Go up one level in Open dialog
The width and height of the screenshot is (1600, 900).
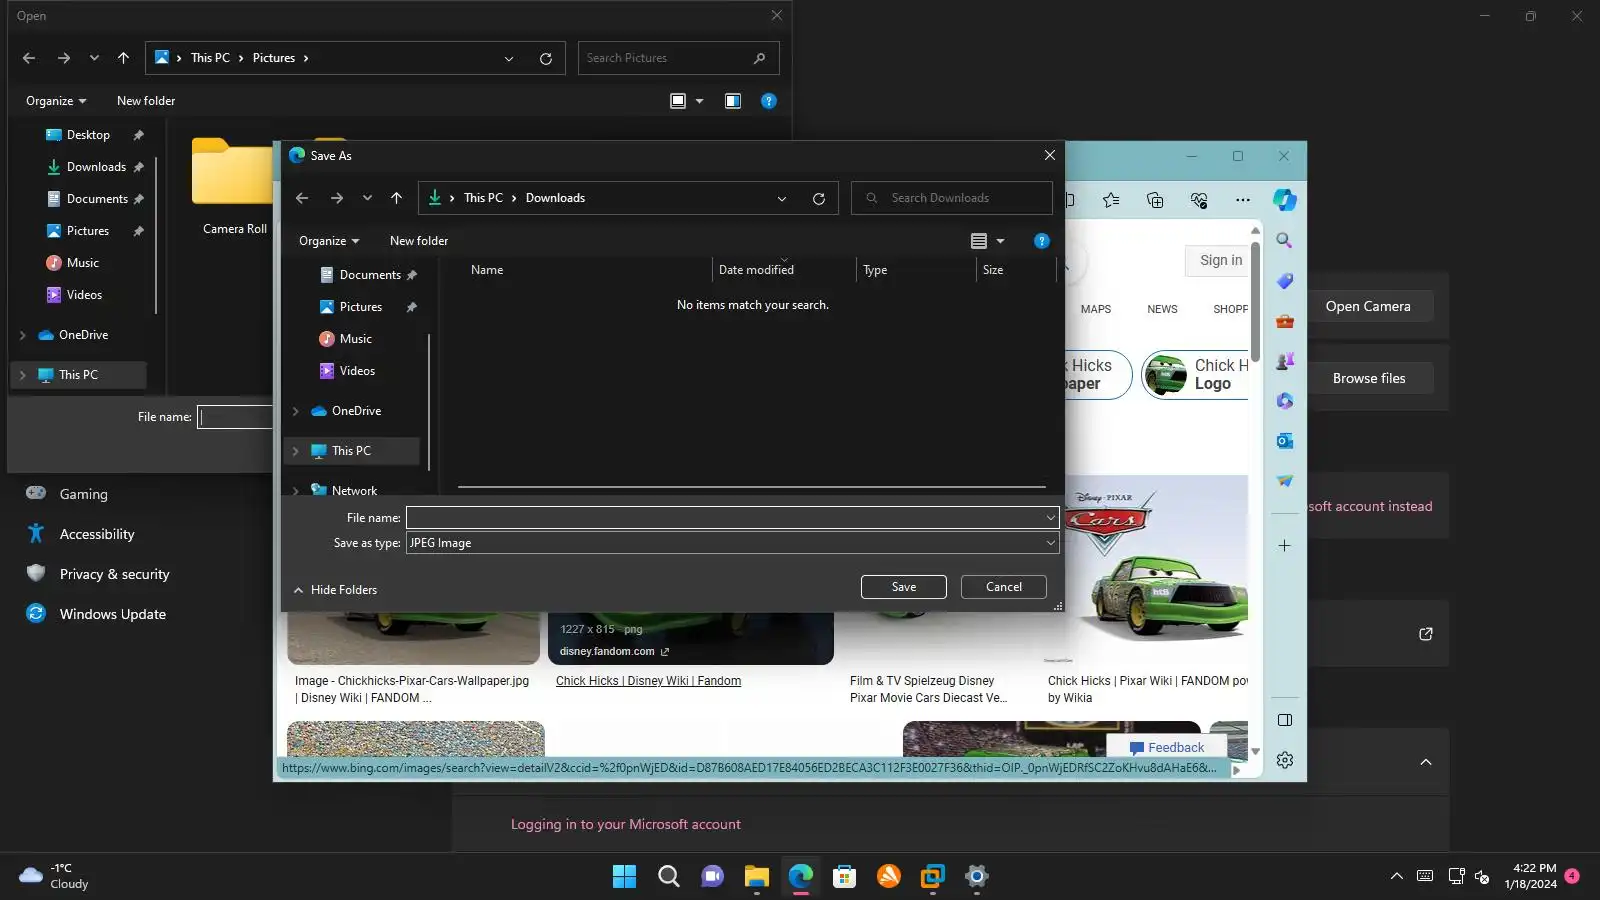(x=123, y=58)
